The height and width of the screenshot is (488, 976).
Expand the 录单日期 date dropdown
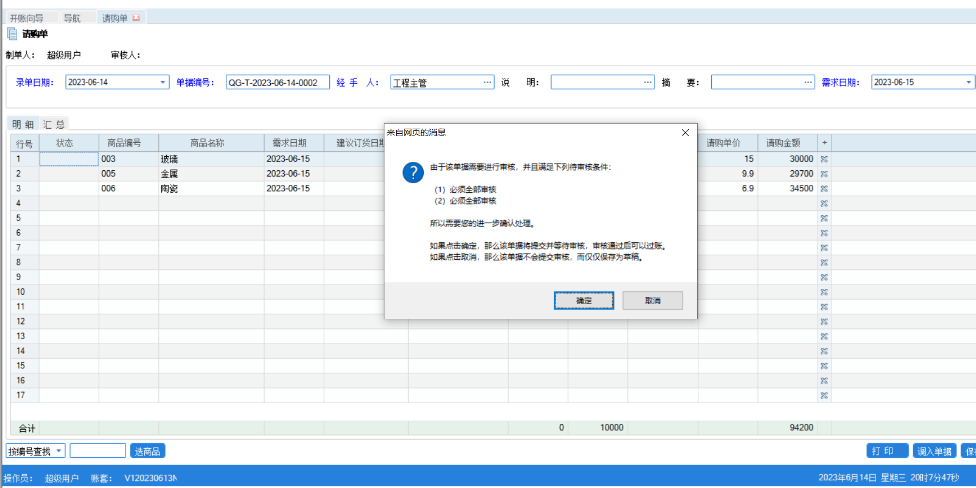(x=164, y=83)
